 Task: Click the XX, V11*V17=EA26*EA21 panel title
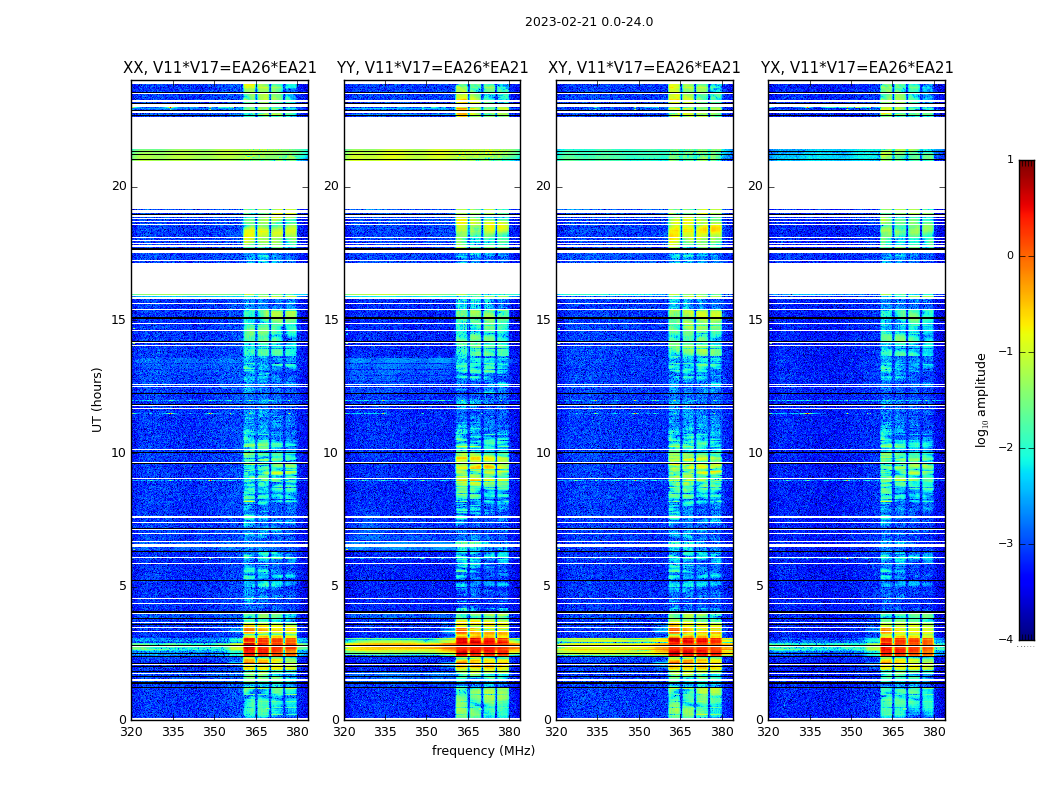pyautogui.click(x=220, y=68)
